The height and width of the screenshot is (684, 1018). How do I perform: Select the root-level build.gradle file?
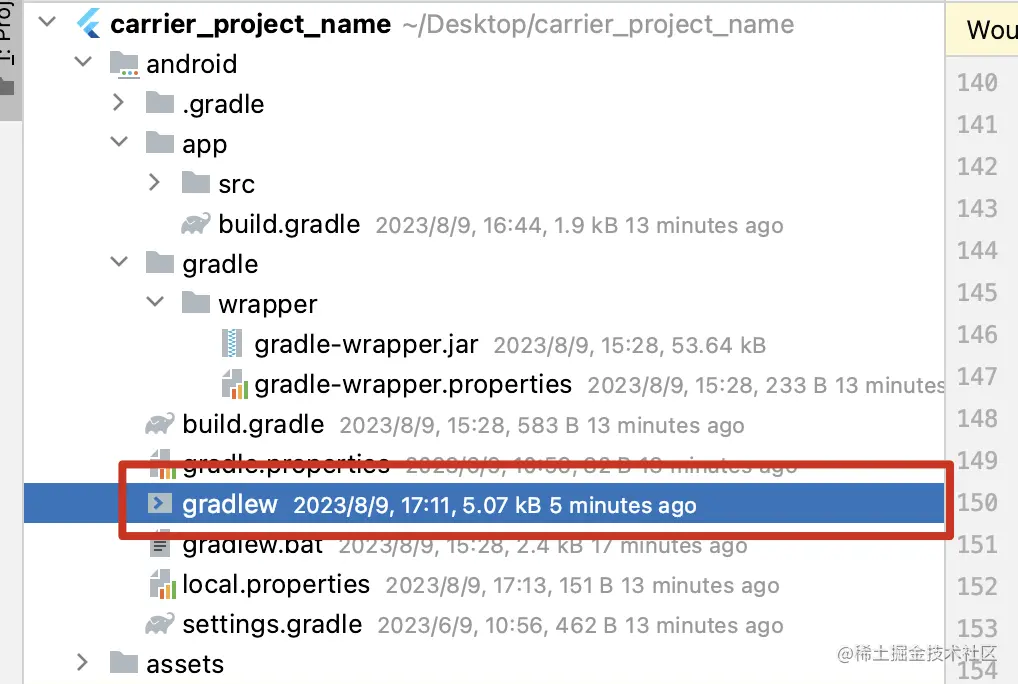[253, 424]
